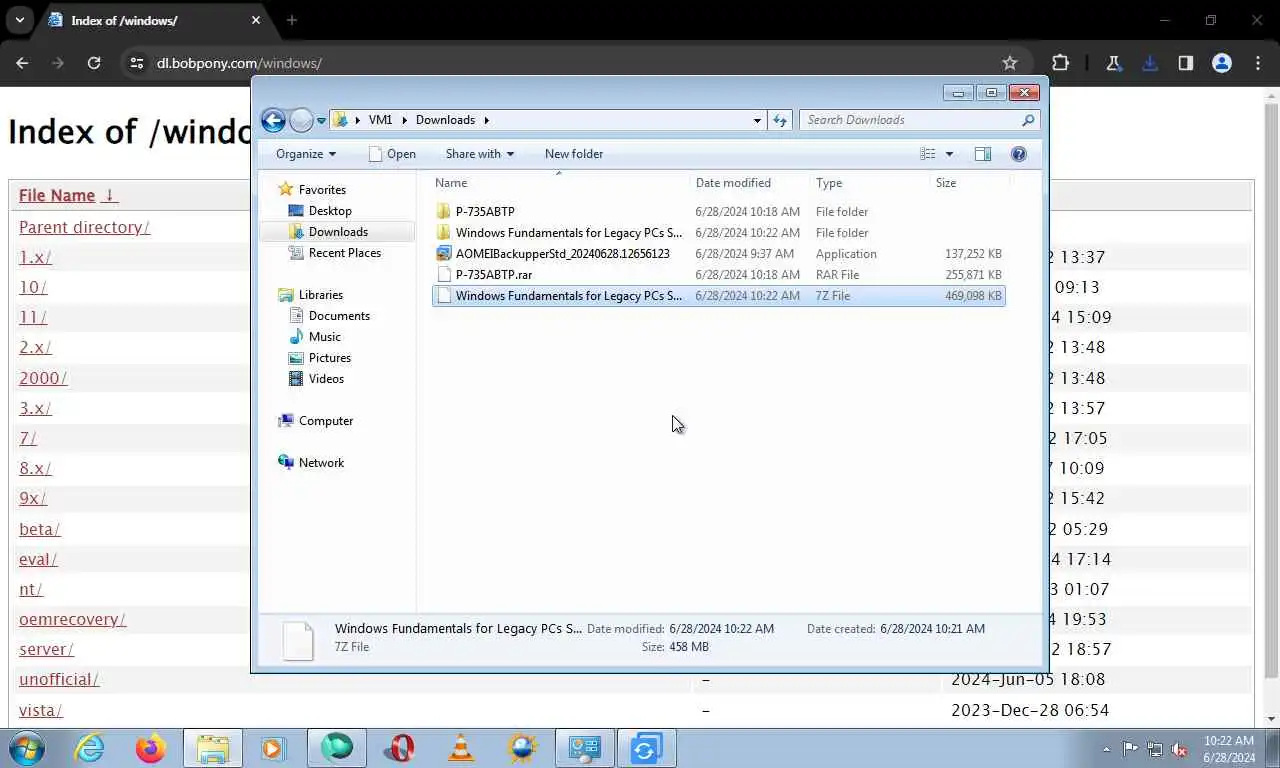Open the vista/ directory link
This screenshot has height=768, width=1280.
41,710
